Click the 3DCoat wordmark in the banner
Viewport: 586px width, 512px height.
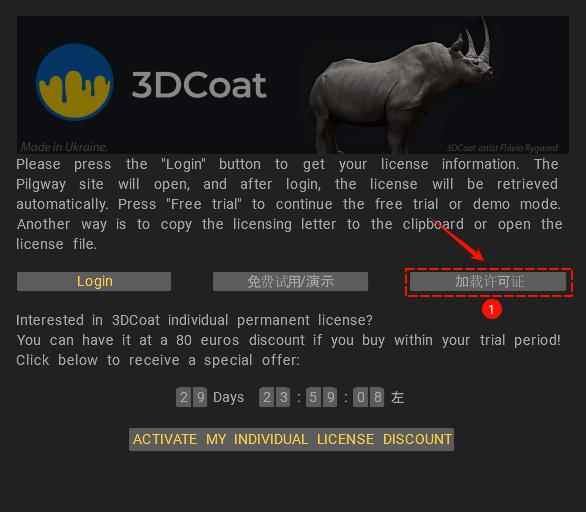pos(199,86)
